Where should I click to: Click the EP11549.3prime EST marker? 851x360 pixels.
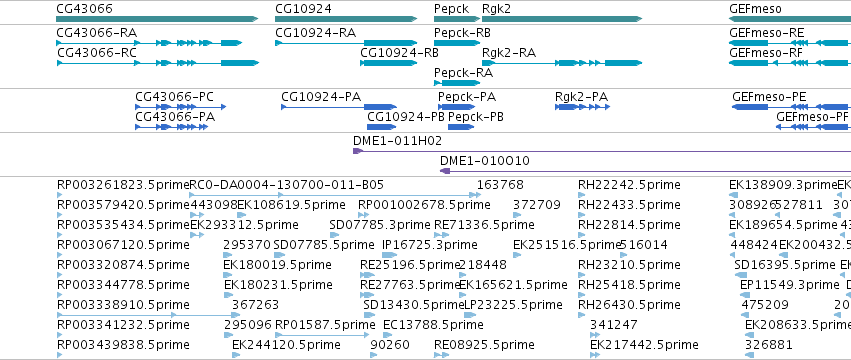[745, 295]
